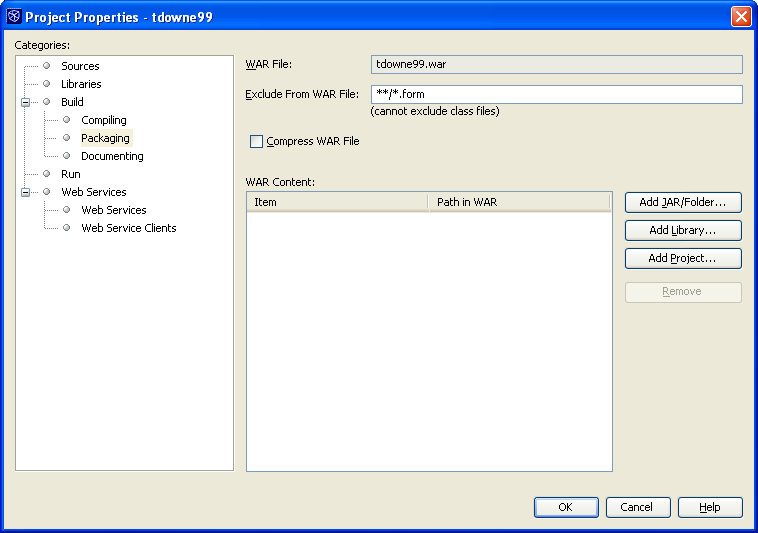
Task: Close the Project Properties dialog window
Action: click(740, 17)
